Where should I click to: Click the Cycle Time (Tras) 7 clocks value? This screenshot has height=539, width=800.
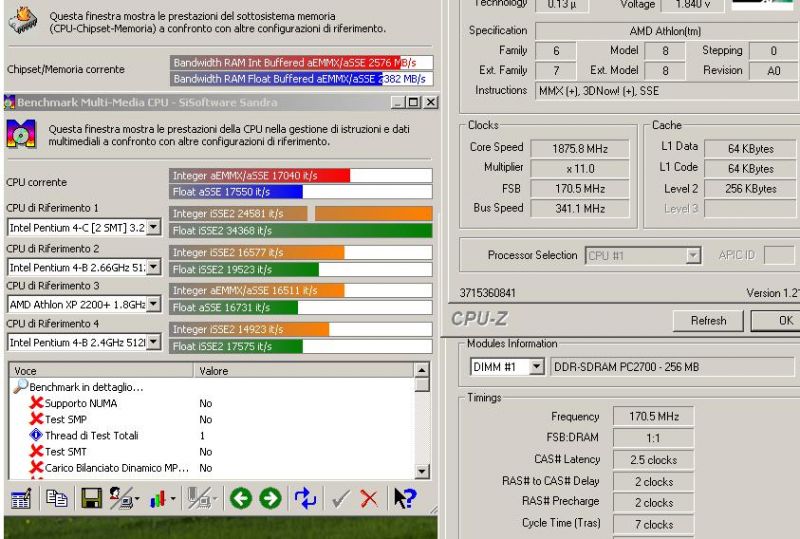[654, 524]
